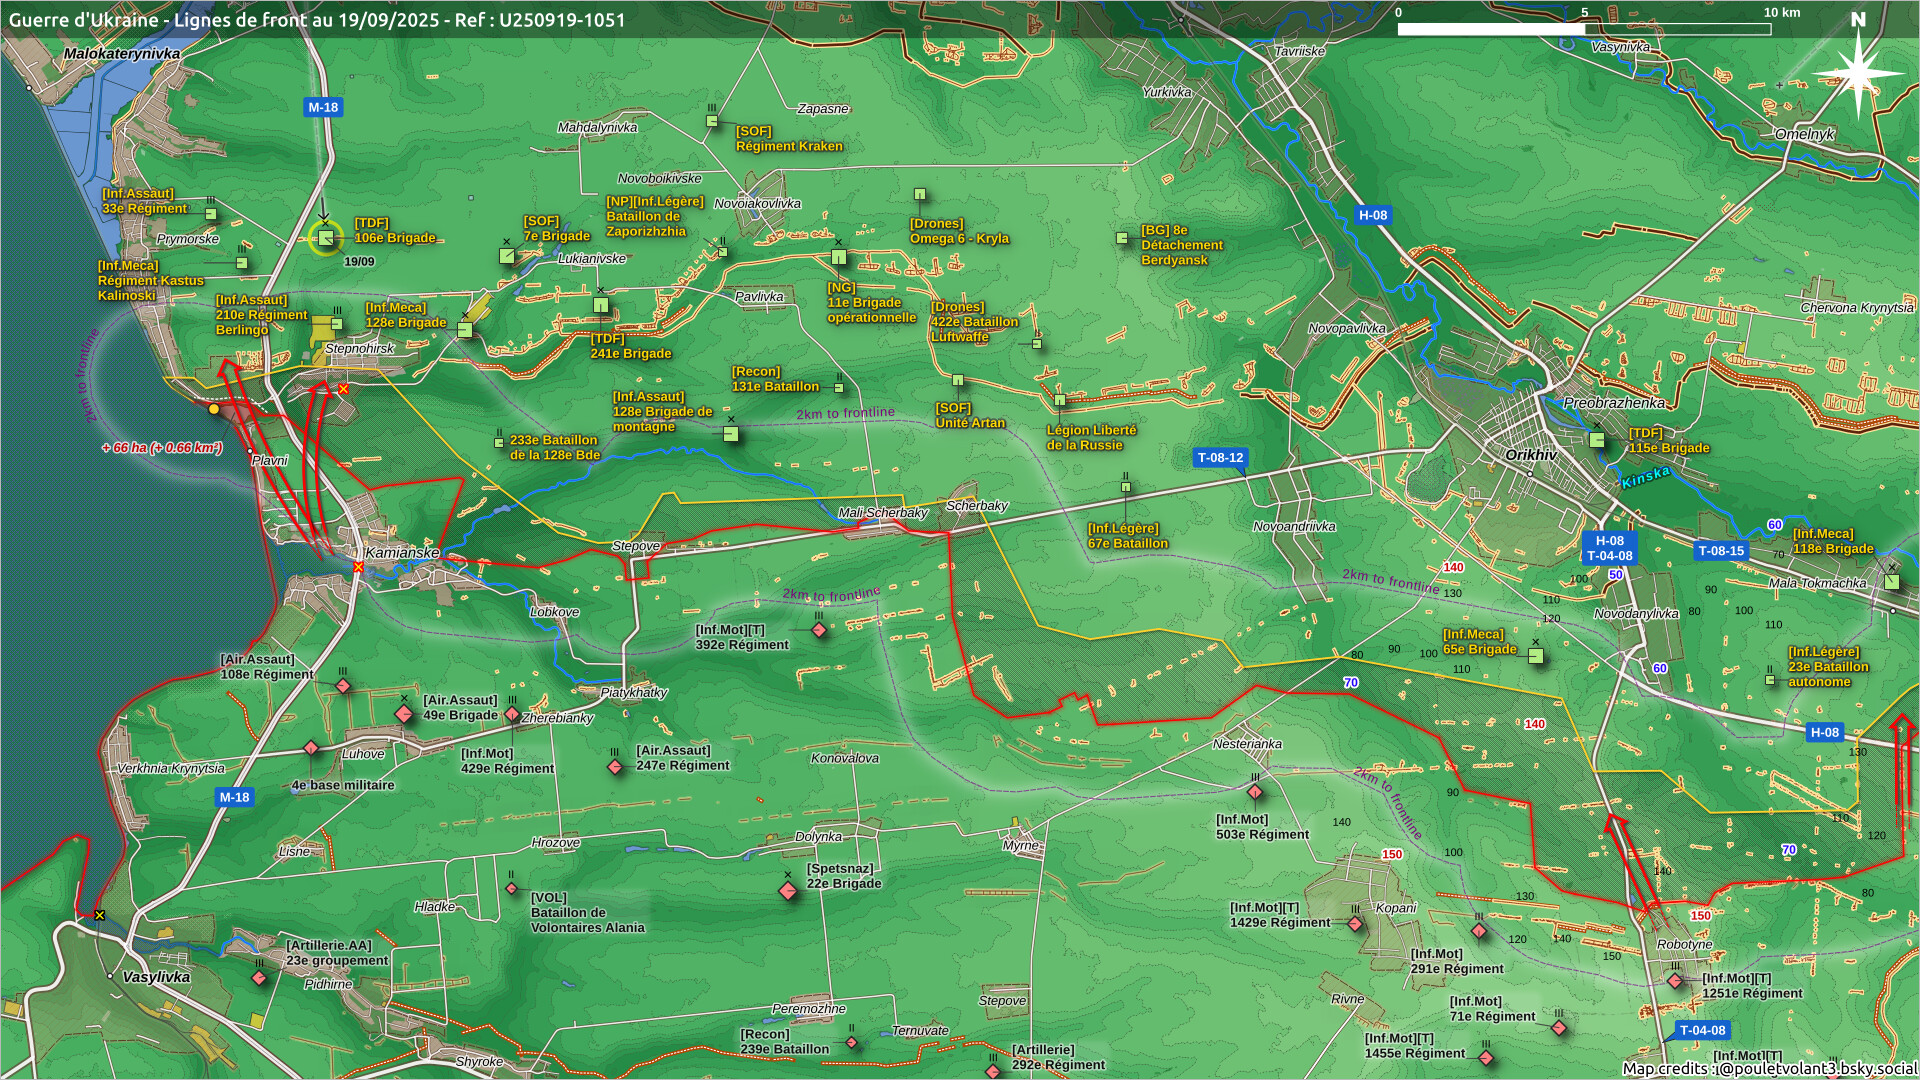Click the +66 ha area gain label
The width and height of the screenshot is (1920, 1080).
[162, 448]
